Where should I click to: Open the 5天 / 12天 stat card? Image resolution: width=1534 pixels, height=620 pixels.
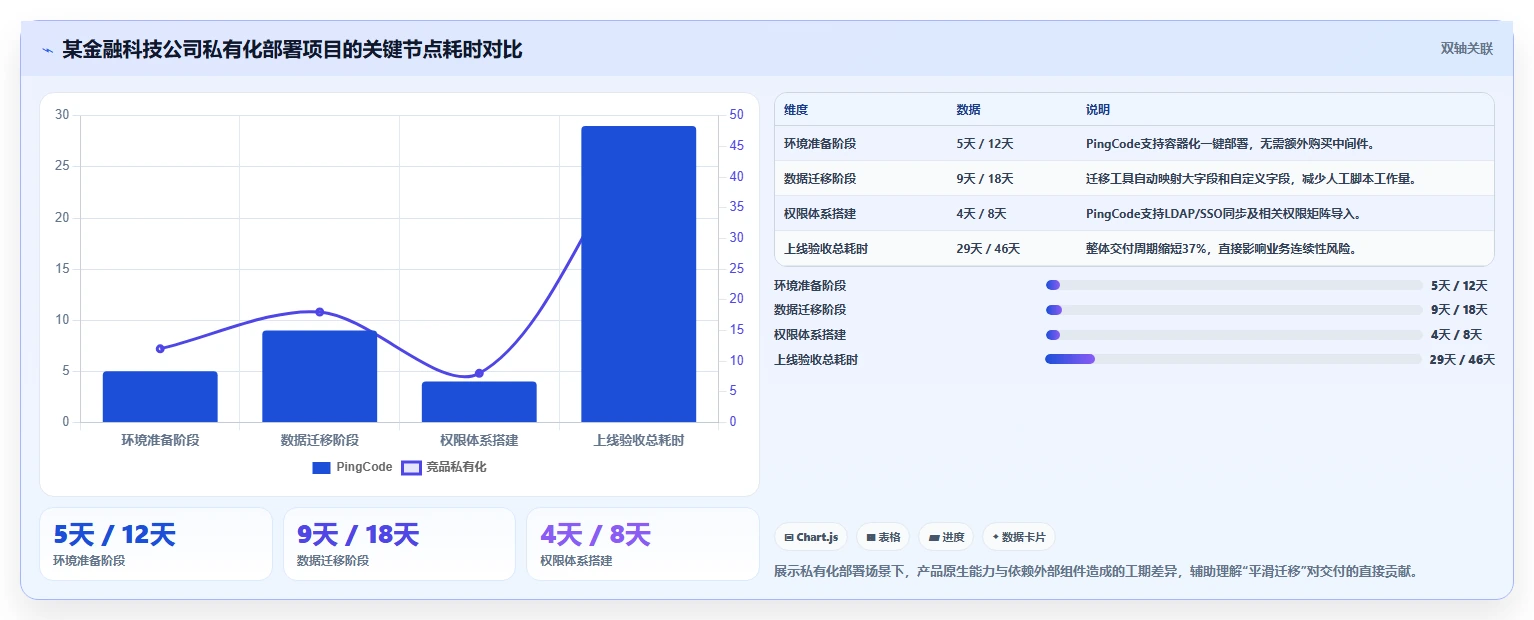tap(156, 544)
